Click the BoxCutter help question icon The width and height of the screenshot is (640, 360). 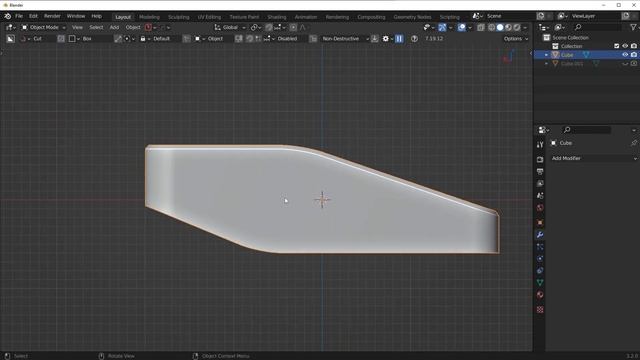click(x=414, y=39)
